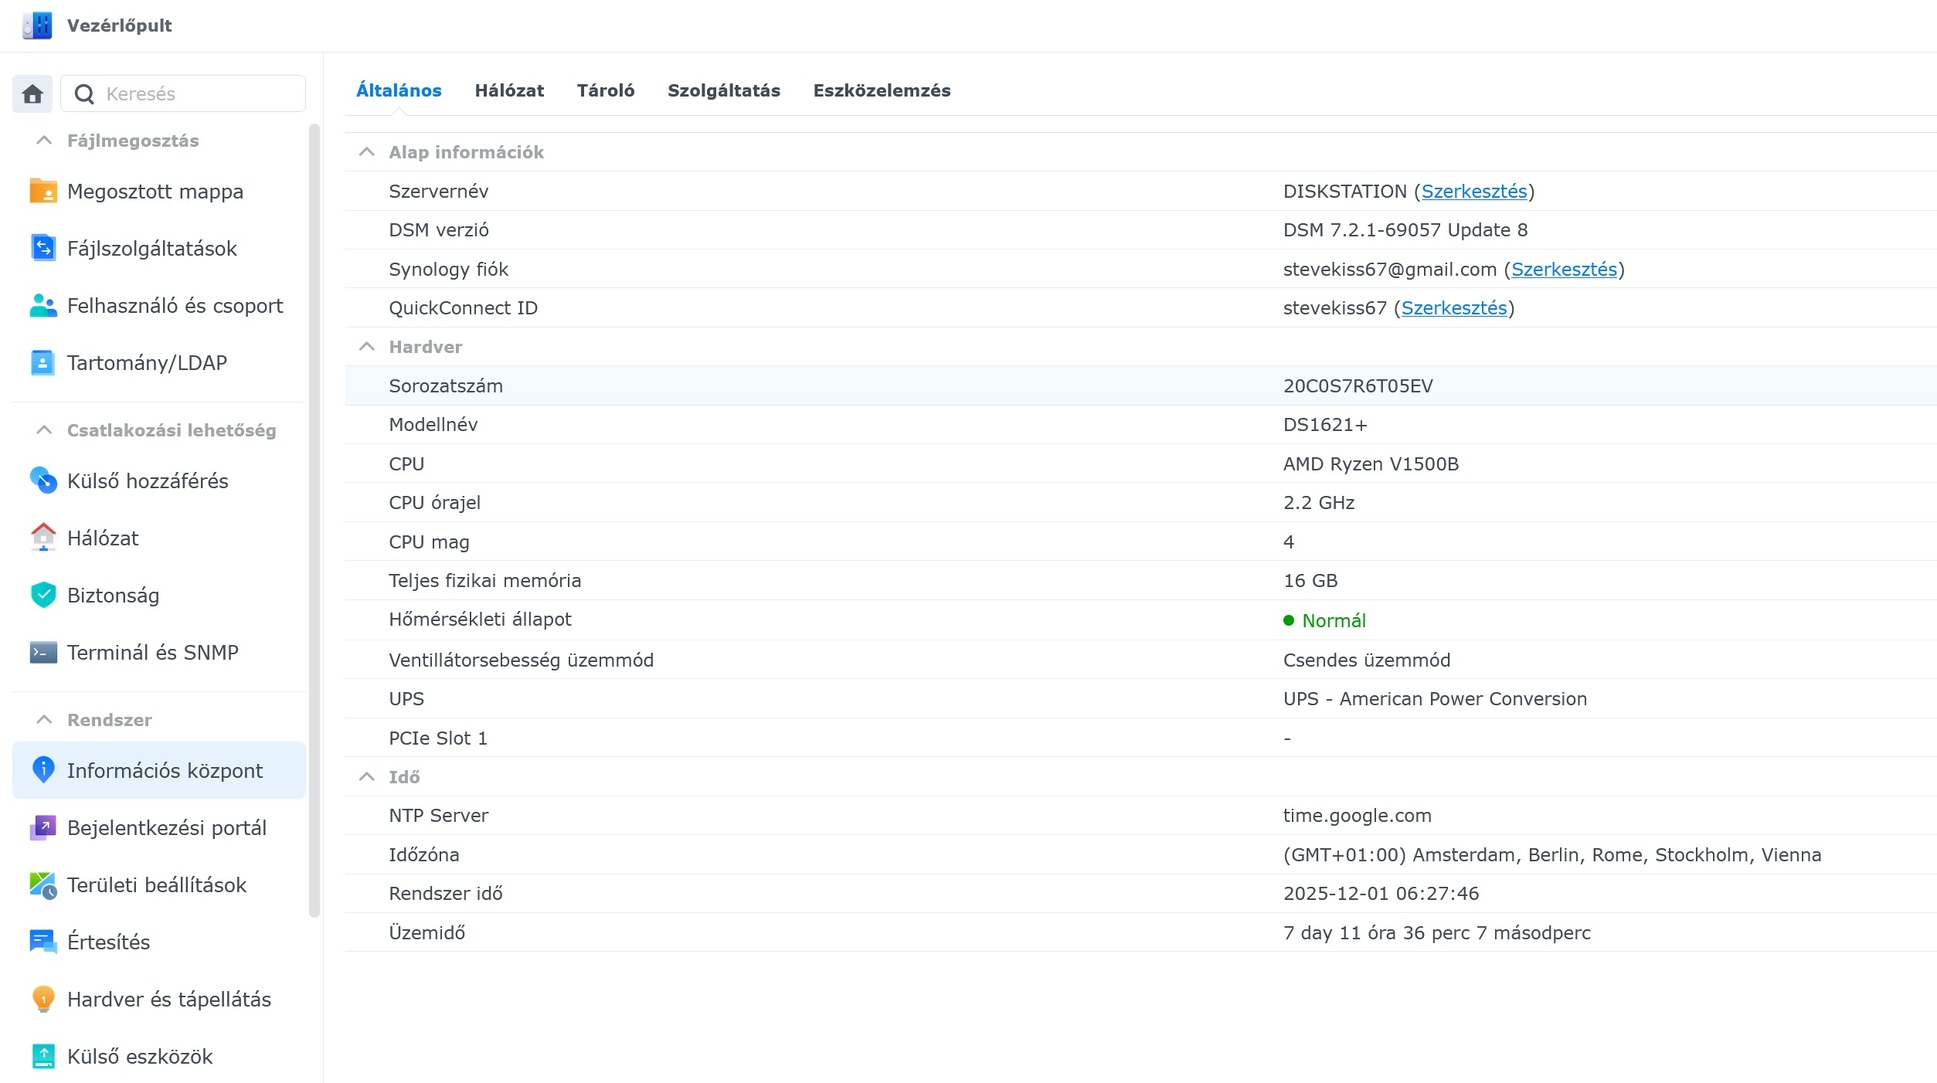
Task: Select Felhasználó és csoport icon
Action: tap(43, 306)
